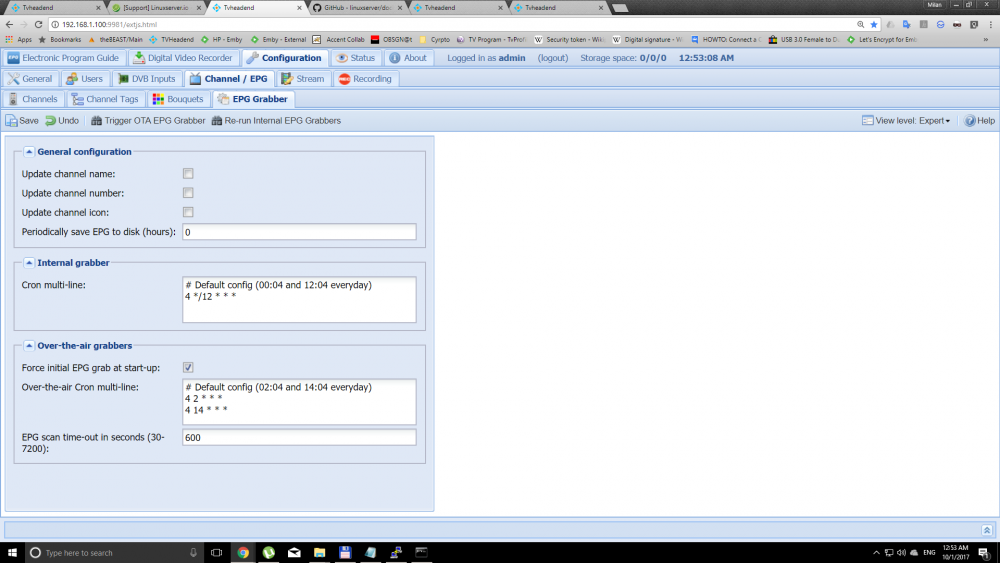1000x563 pixels.
Task: Open the Digital Video Recorder tab
Action: click(183, 58)
